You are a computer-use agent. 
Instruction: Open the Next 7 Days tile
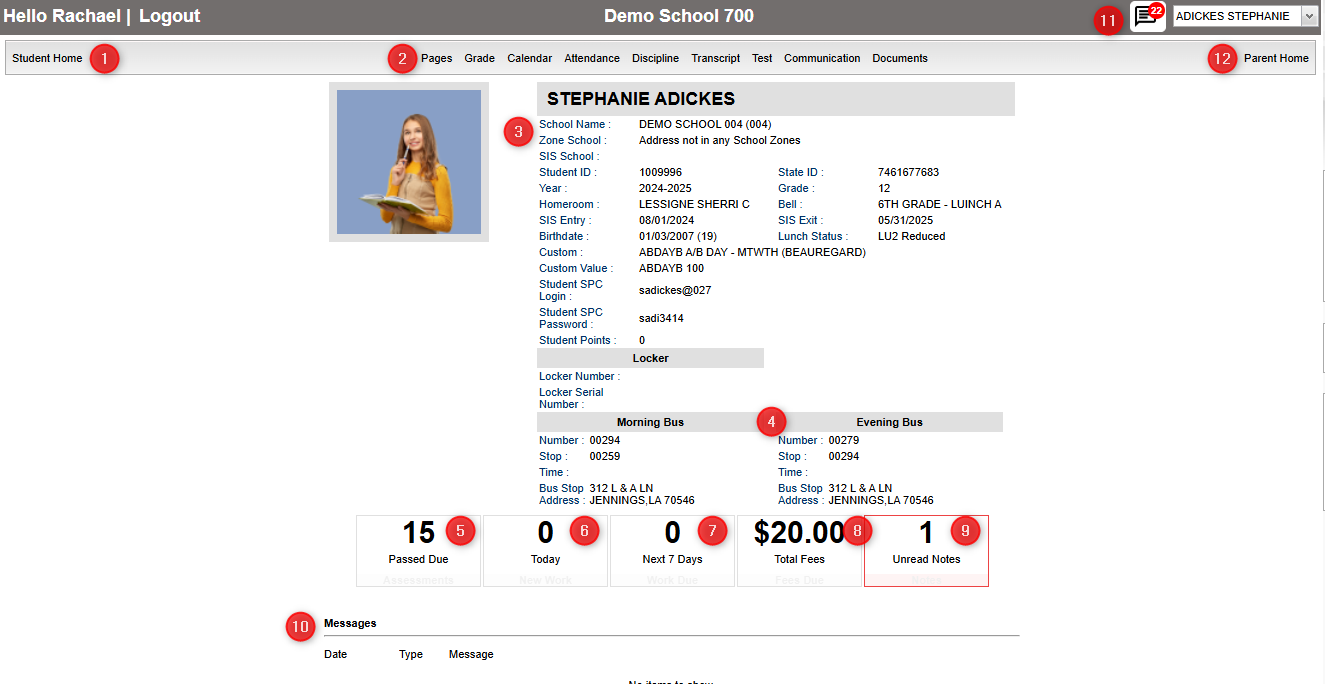(672, 551)
